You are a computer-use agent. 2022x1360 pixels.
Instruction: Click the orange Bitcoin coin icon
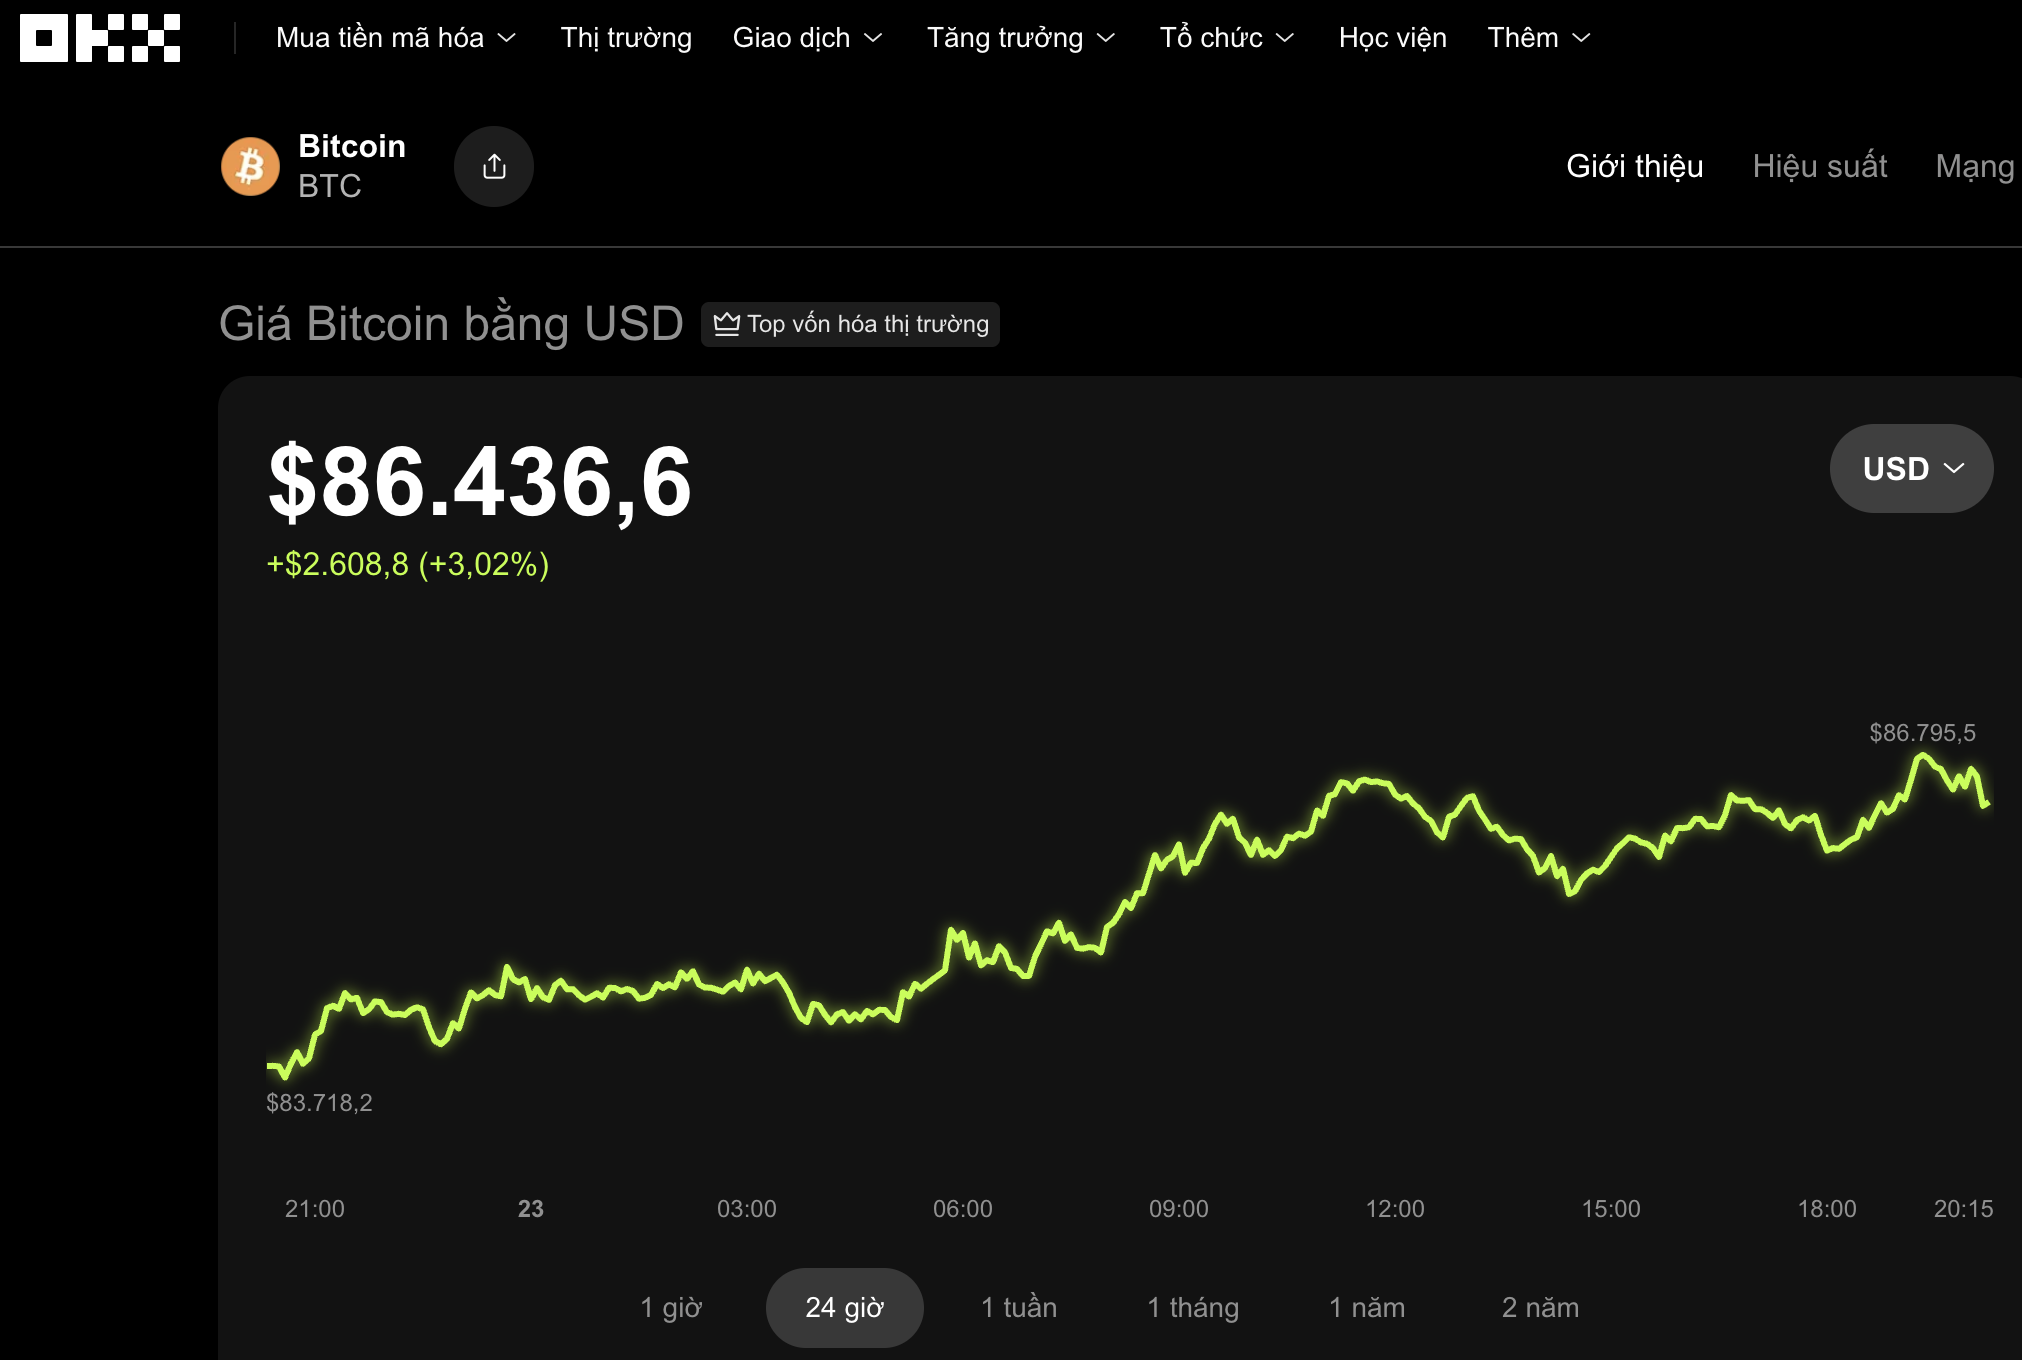click(250, 166)
